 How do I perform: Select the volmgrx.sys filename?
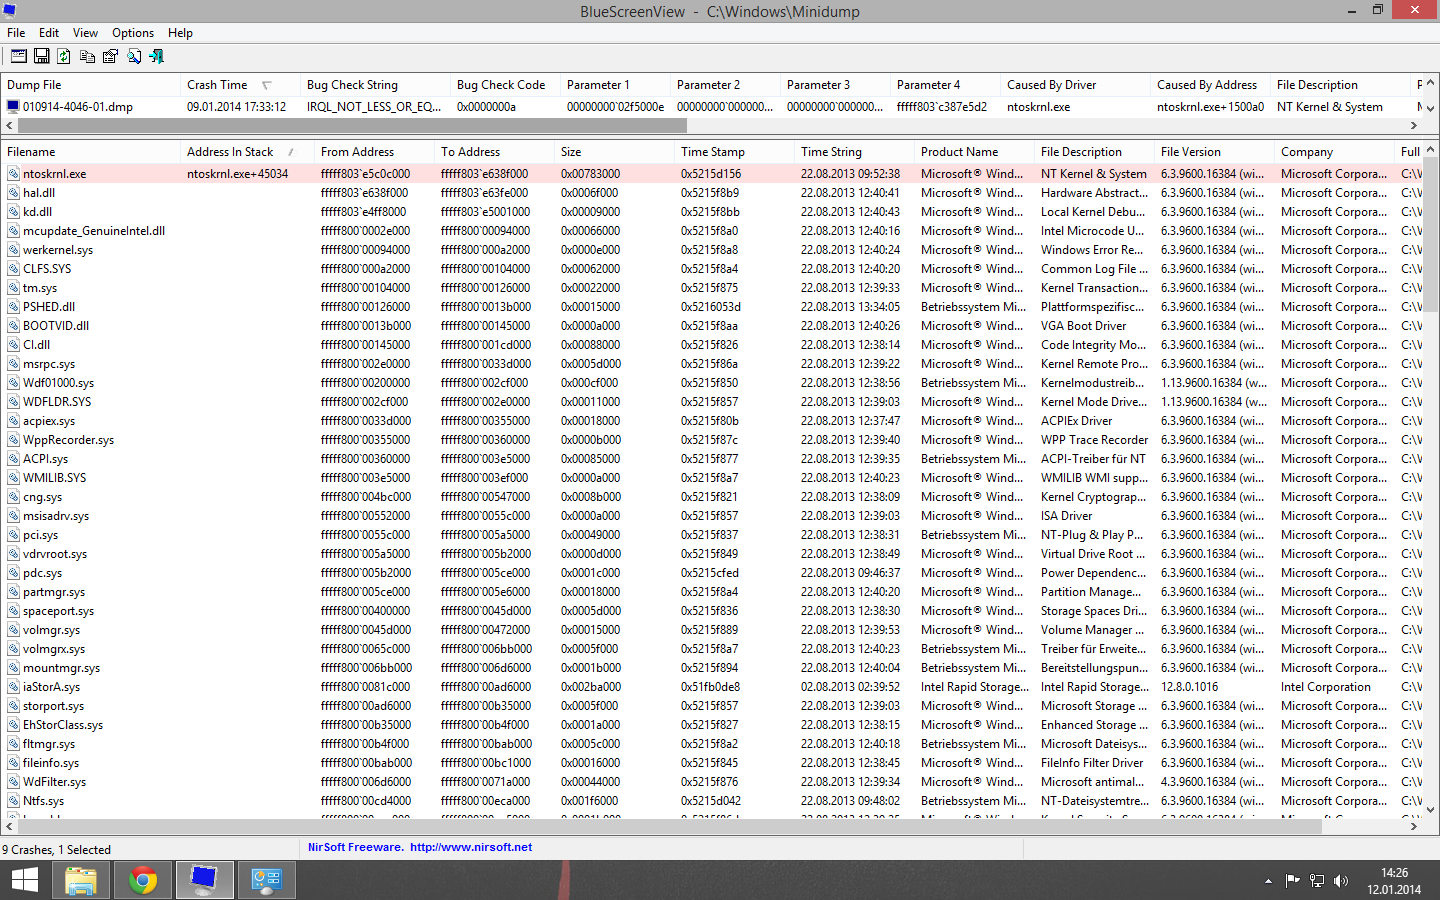pos(54,649)
